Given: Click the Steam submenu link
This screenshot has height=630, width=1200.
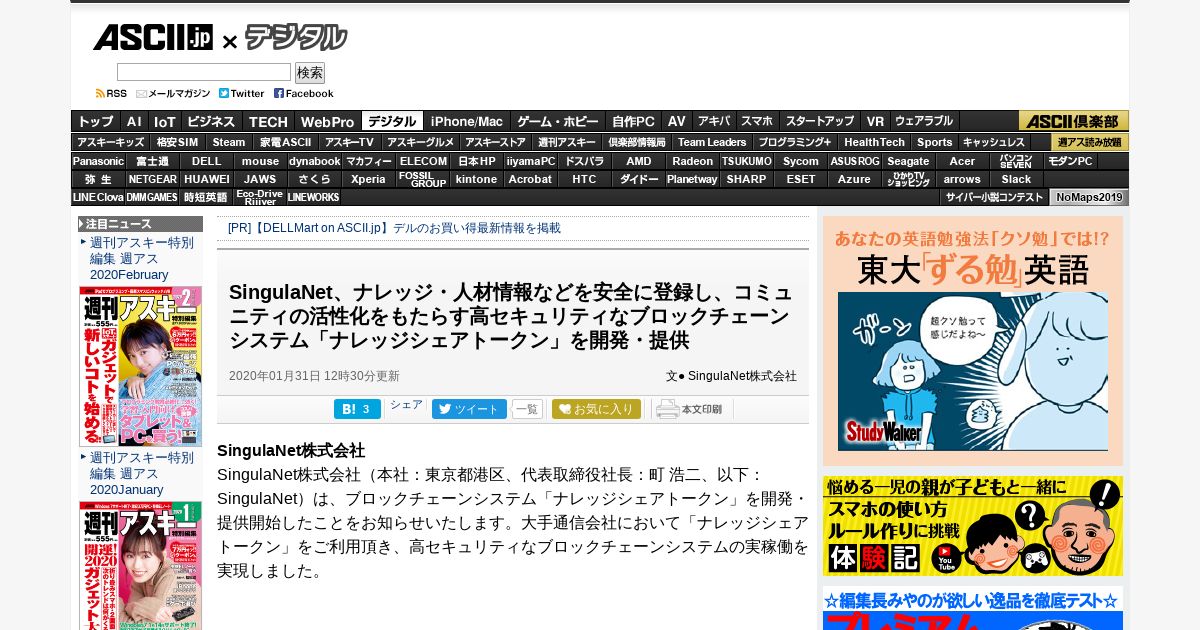Looking at the screenshot, I should point(229,142).
